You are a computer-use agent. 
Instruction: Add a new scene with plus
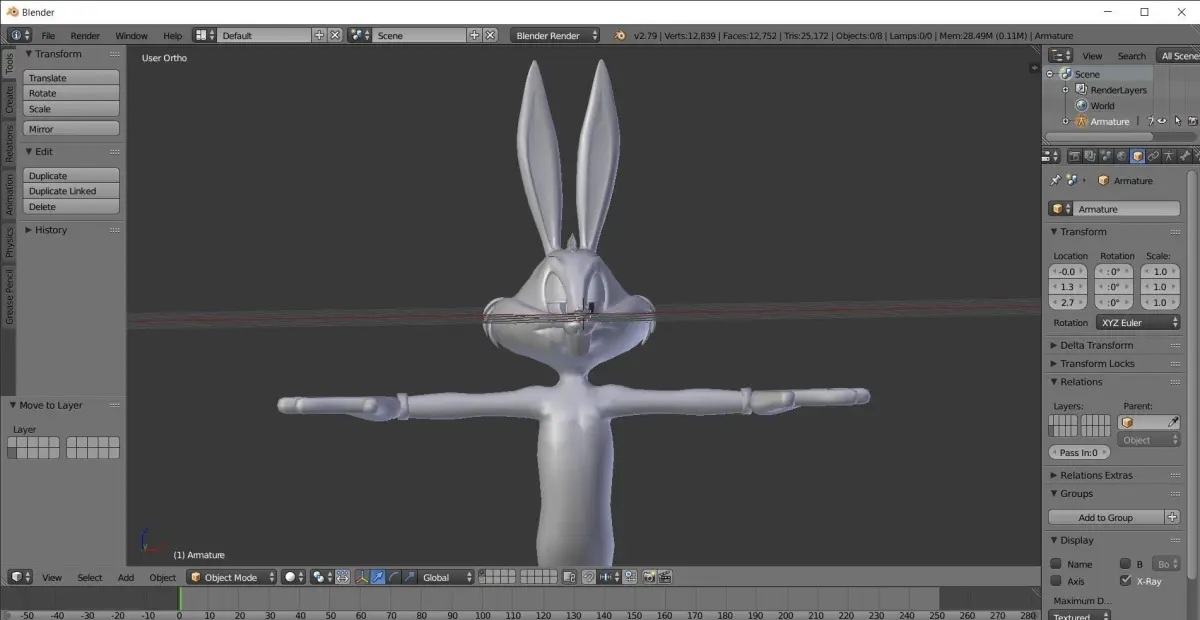click(x=474, y=35)
